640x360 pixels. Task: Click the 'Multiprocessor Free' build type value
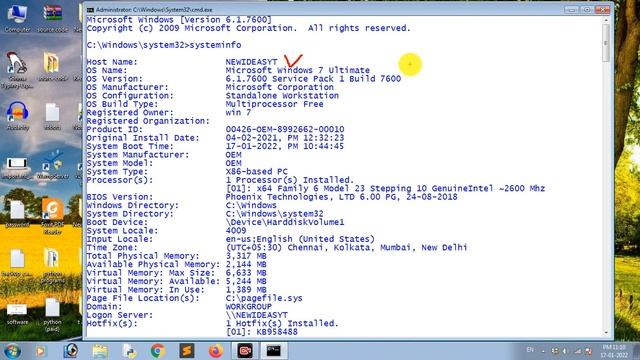coord(274,104)
